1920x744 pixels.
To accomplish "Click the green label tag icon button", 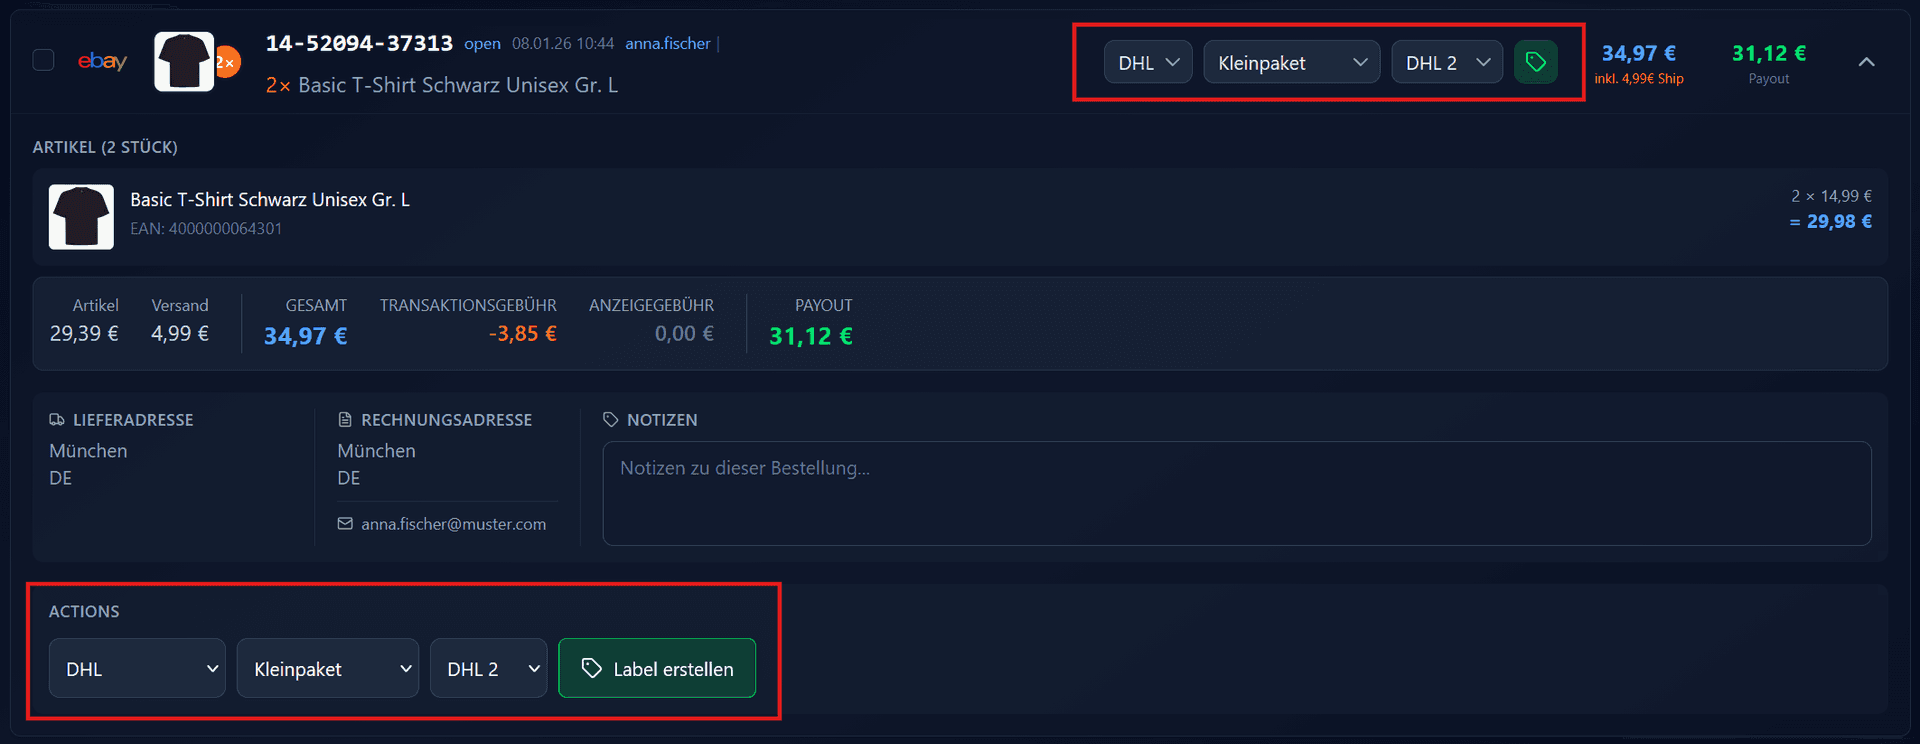I will (x=1536, y=62).
